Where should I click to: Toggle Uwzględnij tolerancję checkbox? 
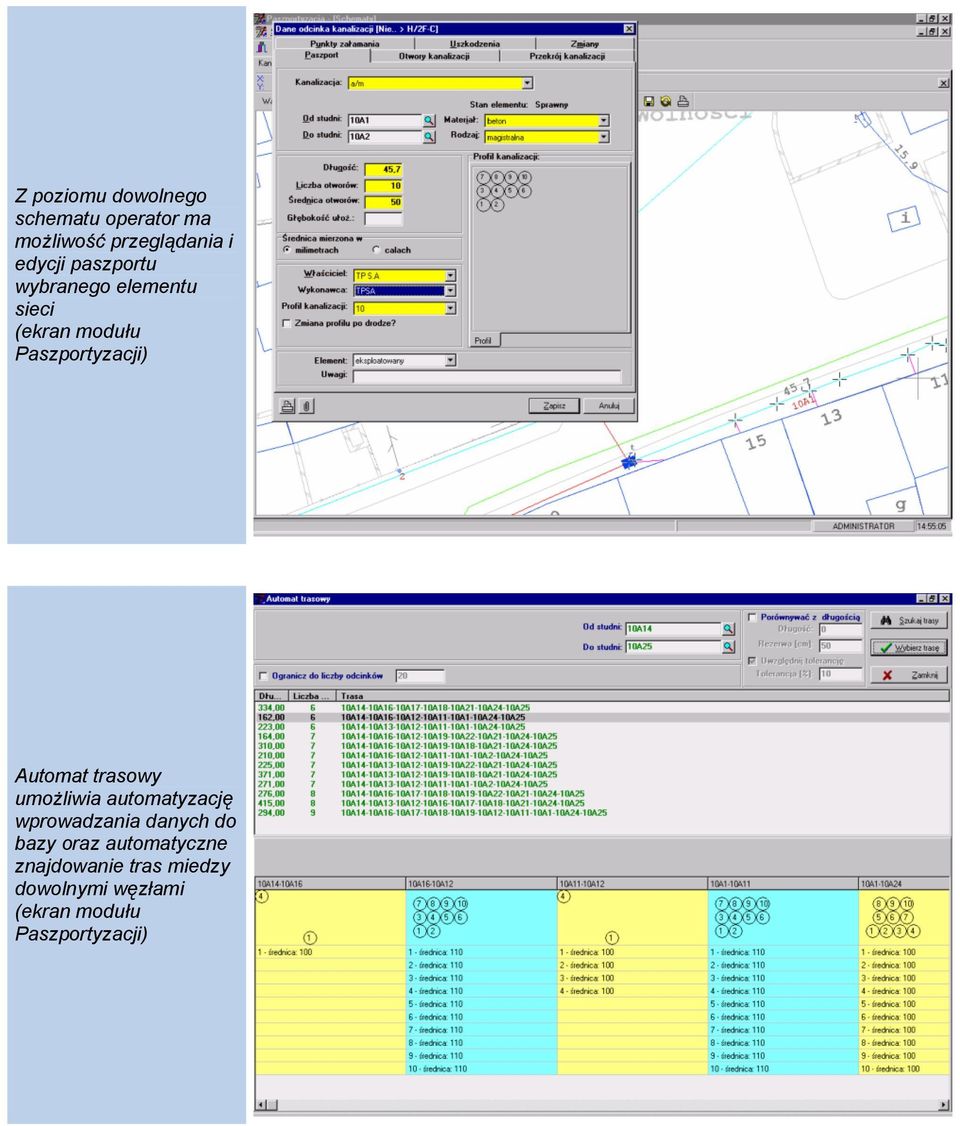click(752, 661)
